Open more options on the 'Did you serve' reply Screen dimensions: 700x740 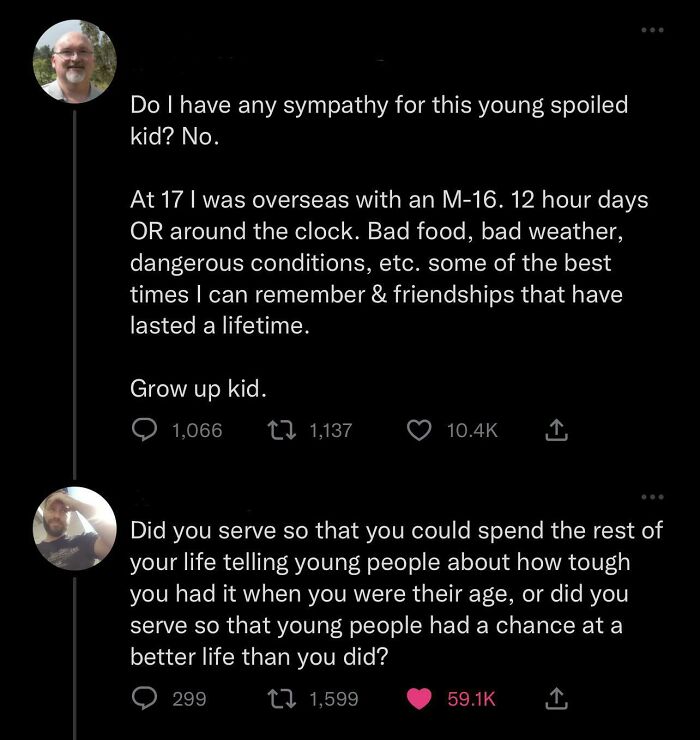[654, 497]
